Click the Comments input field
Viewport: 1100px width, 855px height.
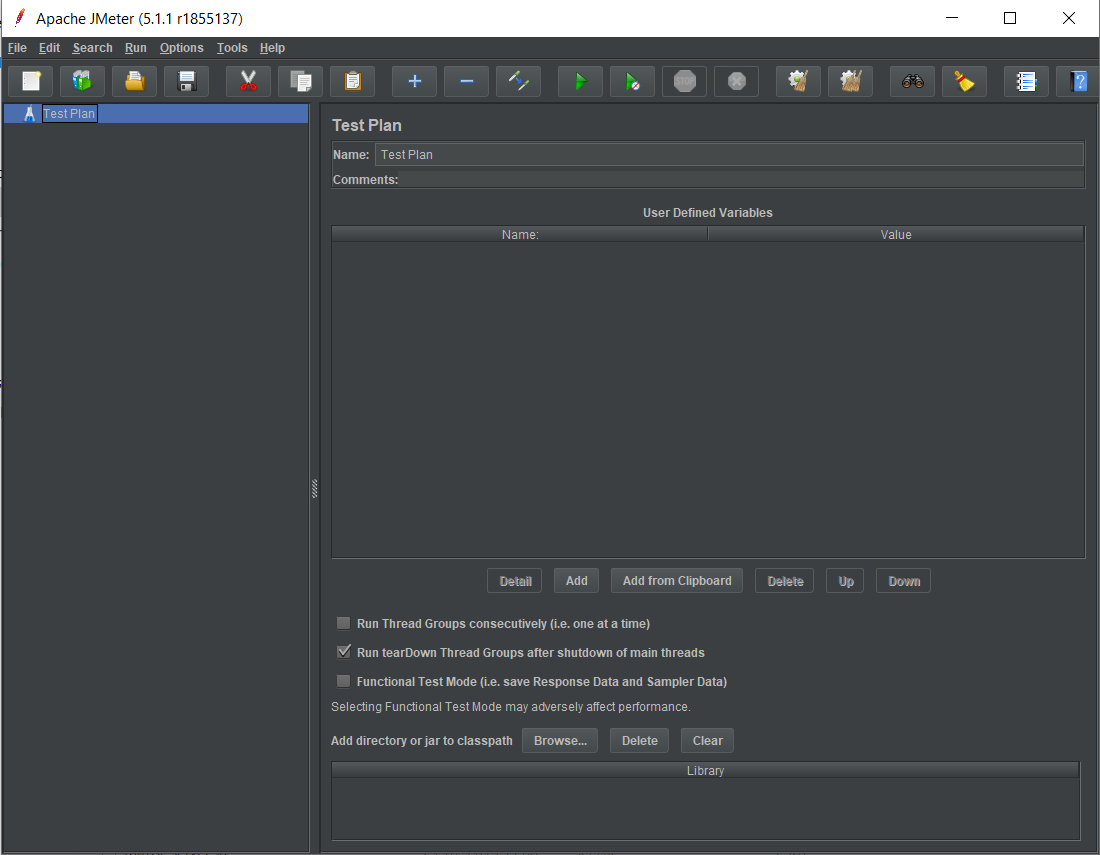coord(742,180)
